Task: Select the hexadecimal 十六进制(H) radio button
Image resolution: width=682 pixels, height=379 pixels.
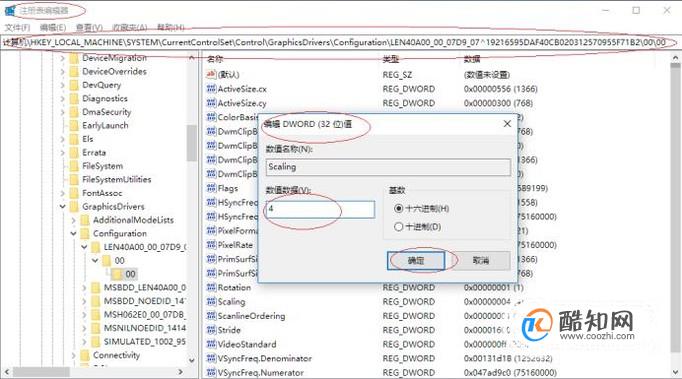Action: point(398,208)
